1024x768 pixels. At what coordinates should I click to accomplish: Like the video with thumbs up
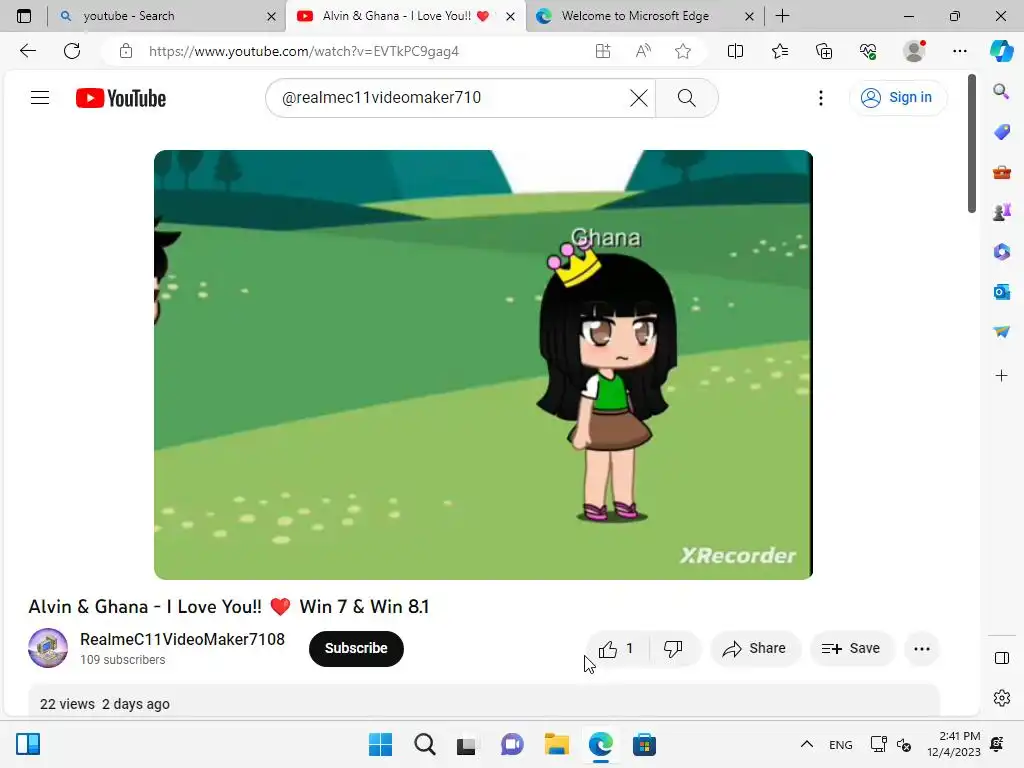(617, 648)
